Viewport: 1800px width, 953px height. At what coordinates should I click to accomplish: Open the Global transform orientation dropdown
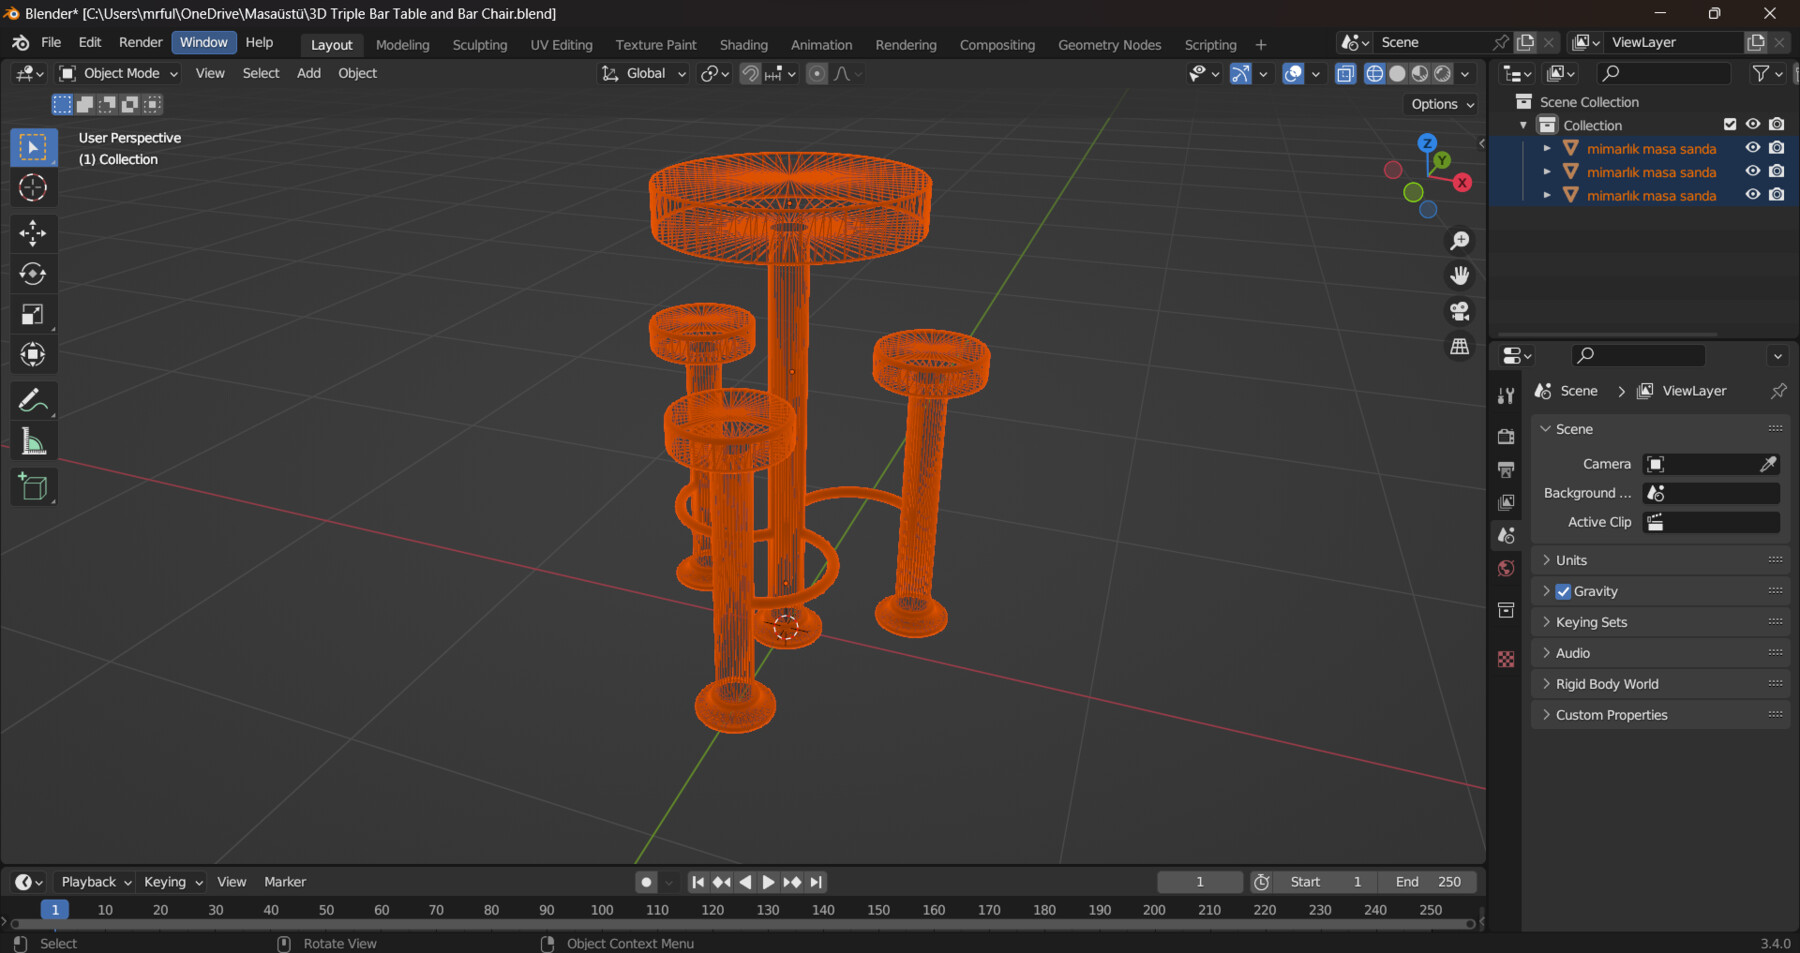pos(643,73)
